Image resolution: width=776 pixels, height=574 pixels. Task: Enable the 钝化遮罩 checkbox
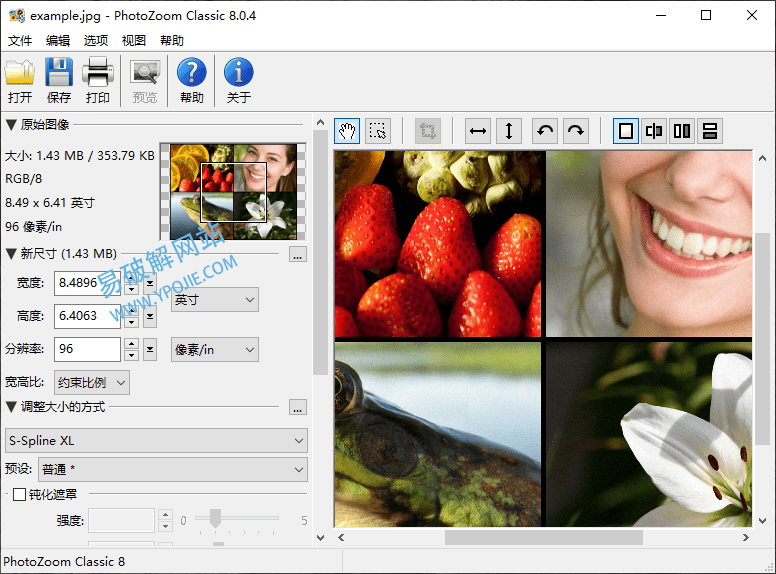pyautogui.click(x=19, y=494)
